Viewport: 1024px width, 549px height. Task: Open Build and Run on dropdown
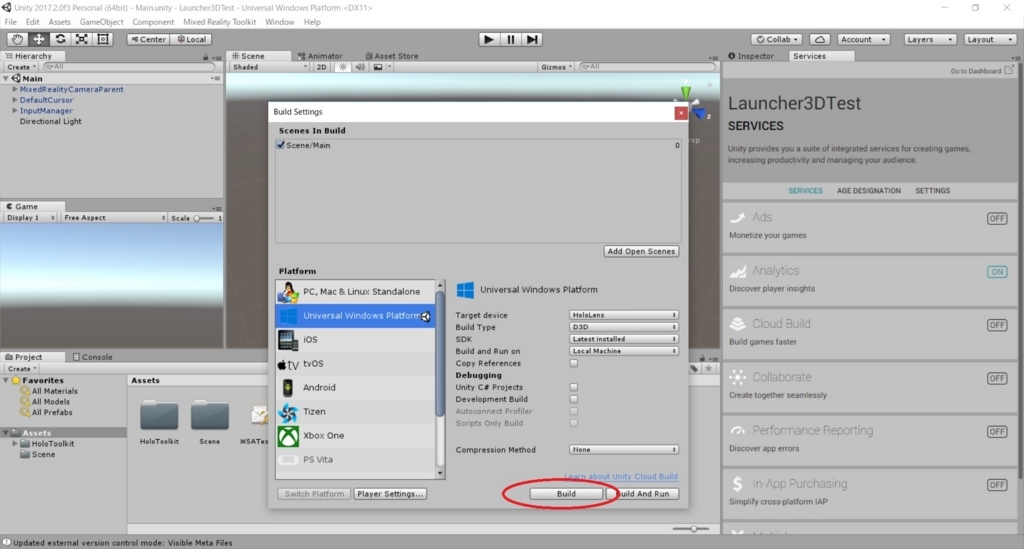pos(624,351)
